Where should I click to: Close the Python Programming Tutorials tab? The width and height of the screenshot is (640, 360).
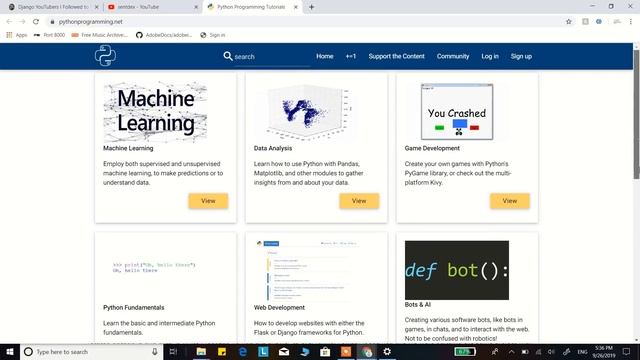point(296,7)
